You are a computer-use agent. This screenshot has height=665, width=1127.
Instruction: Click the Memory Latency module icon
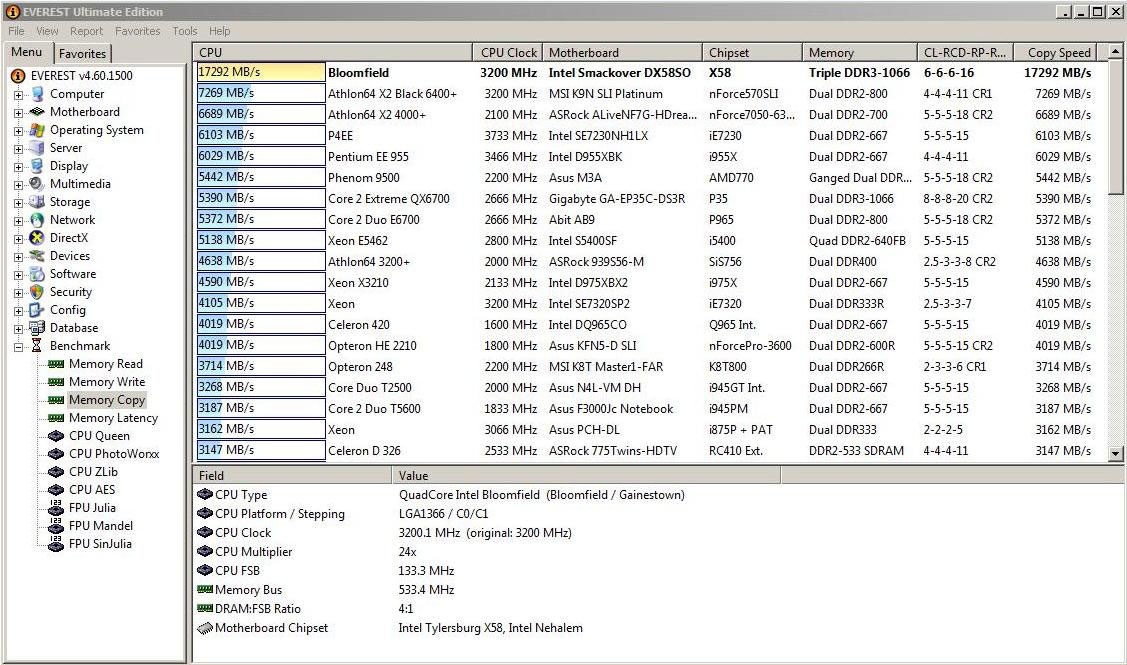point(56,418)
